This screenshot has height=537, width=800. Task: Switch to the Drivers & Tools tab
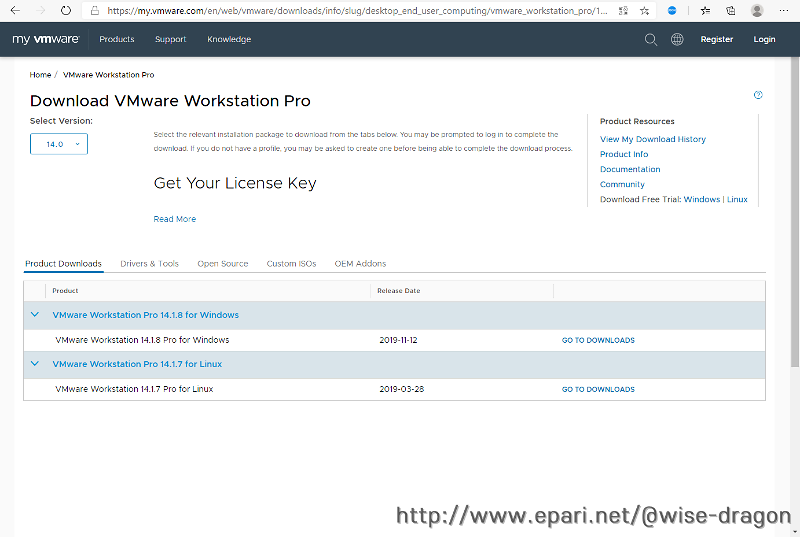(x=149, y=264)
